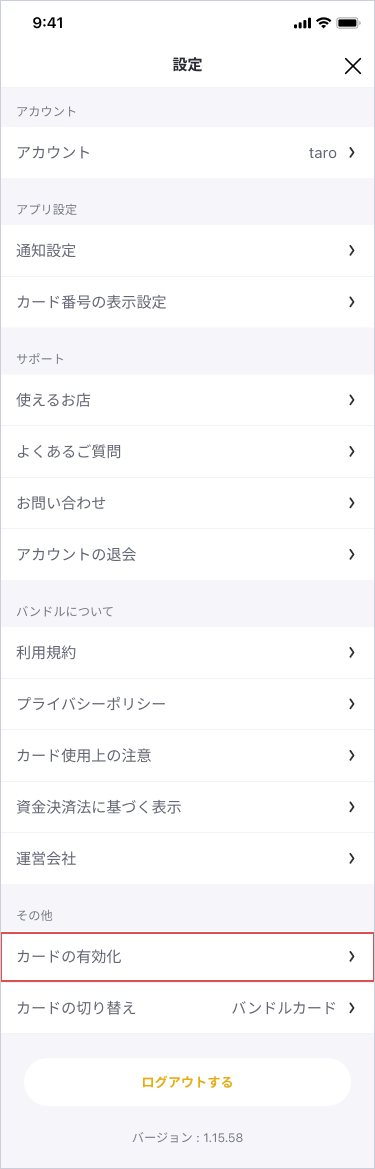Select お問い合わせ
375x1169 pixels.
[x=187, y=503]
